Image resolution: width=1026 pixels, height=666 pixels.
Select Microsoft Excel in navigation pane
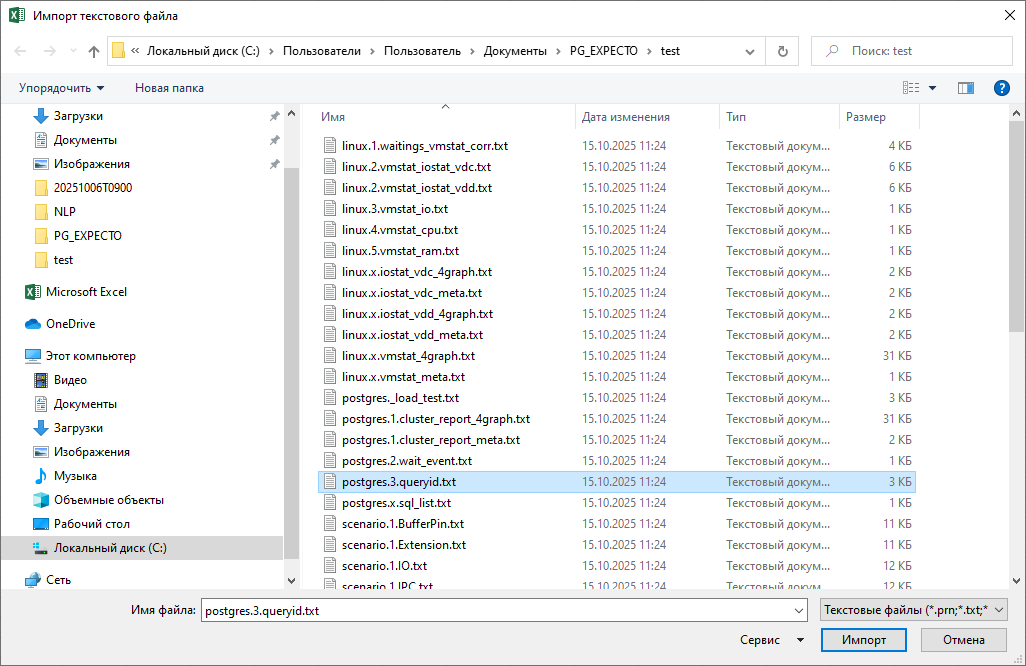pyautogui.click(x=86, y=292)
